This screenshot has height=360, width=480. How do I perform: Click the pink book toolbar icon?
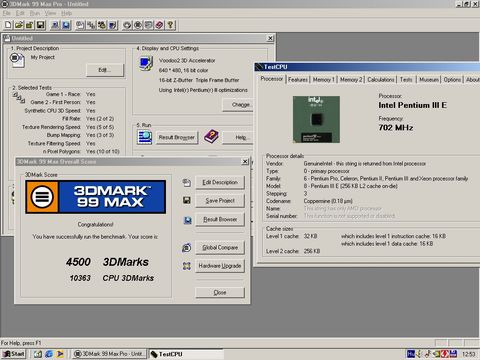click(159, 25)
